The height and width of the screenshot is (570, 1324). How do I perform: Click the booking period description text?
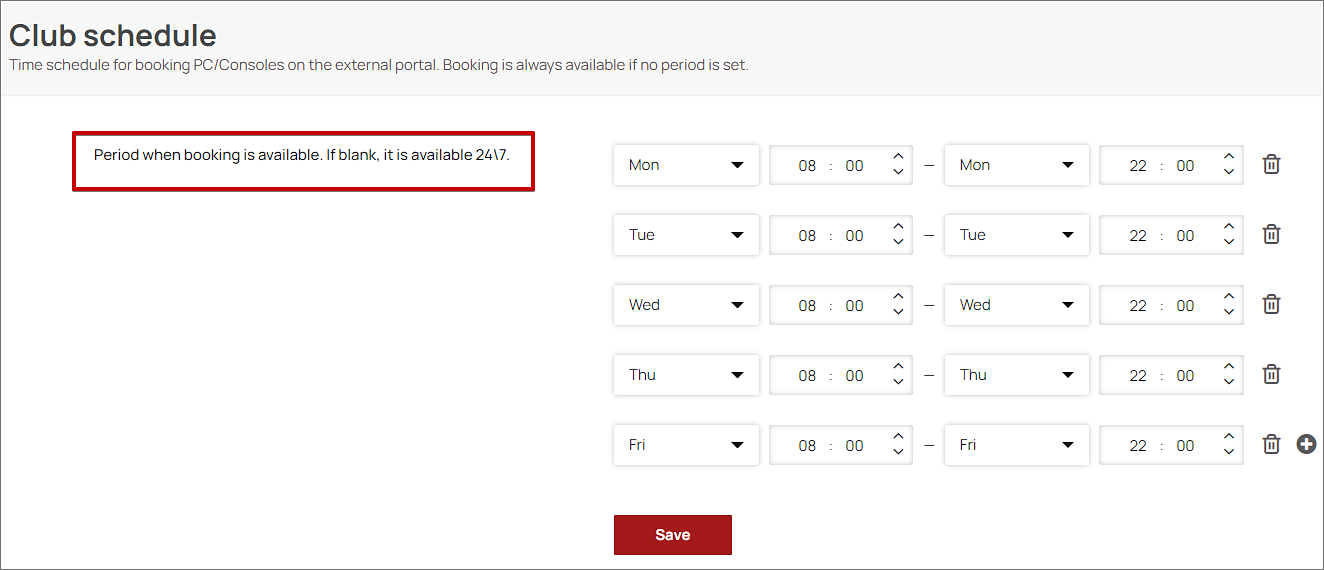(x=302, y=156)
